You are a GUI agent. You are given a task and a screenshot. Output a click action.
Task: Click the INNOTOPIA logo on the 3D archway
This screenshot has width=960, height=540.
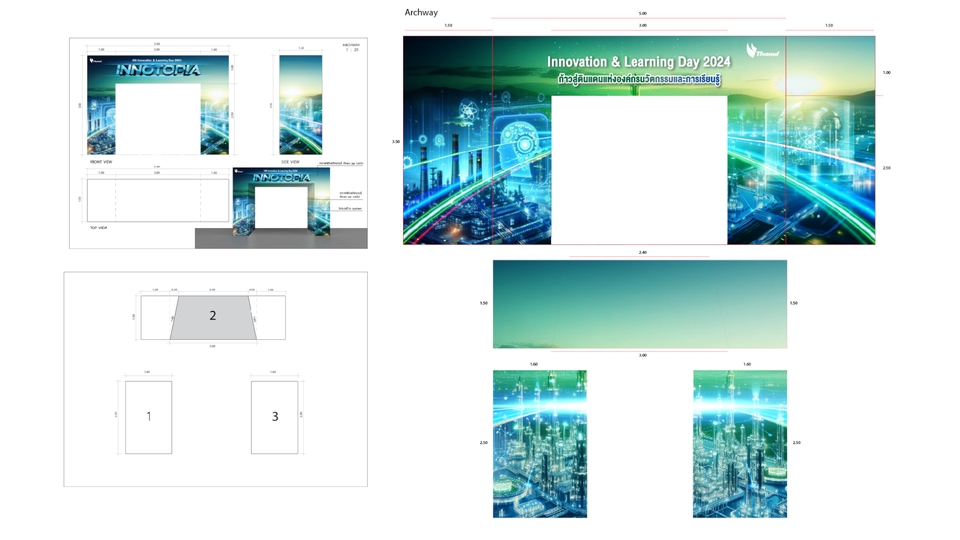pyautogui.click(x=281, y=178)
